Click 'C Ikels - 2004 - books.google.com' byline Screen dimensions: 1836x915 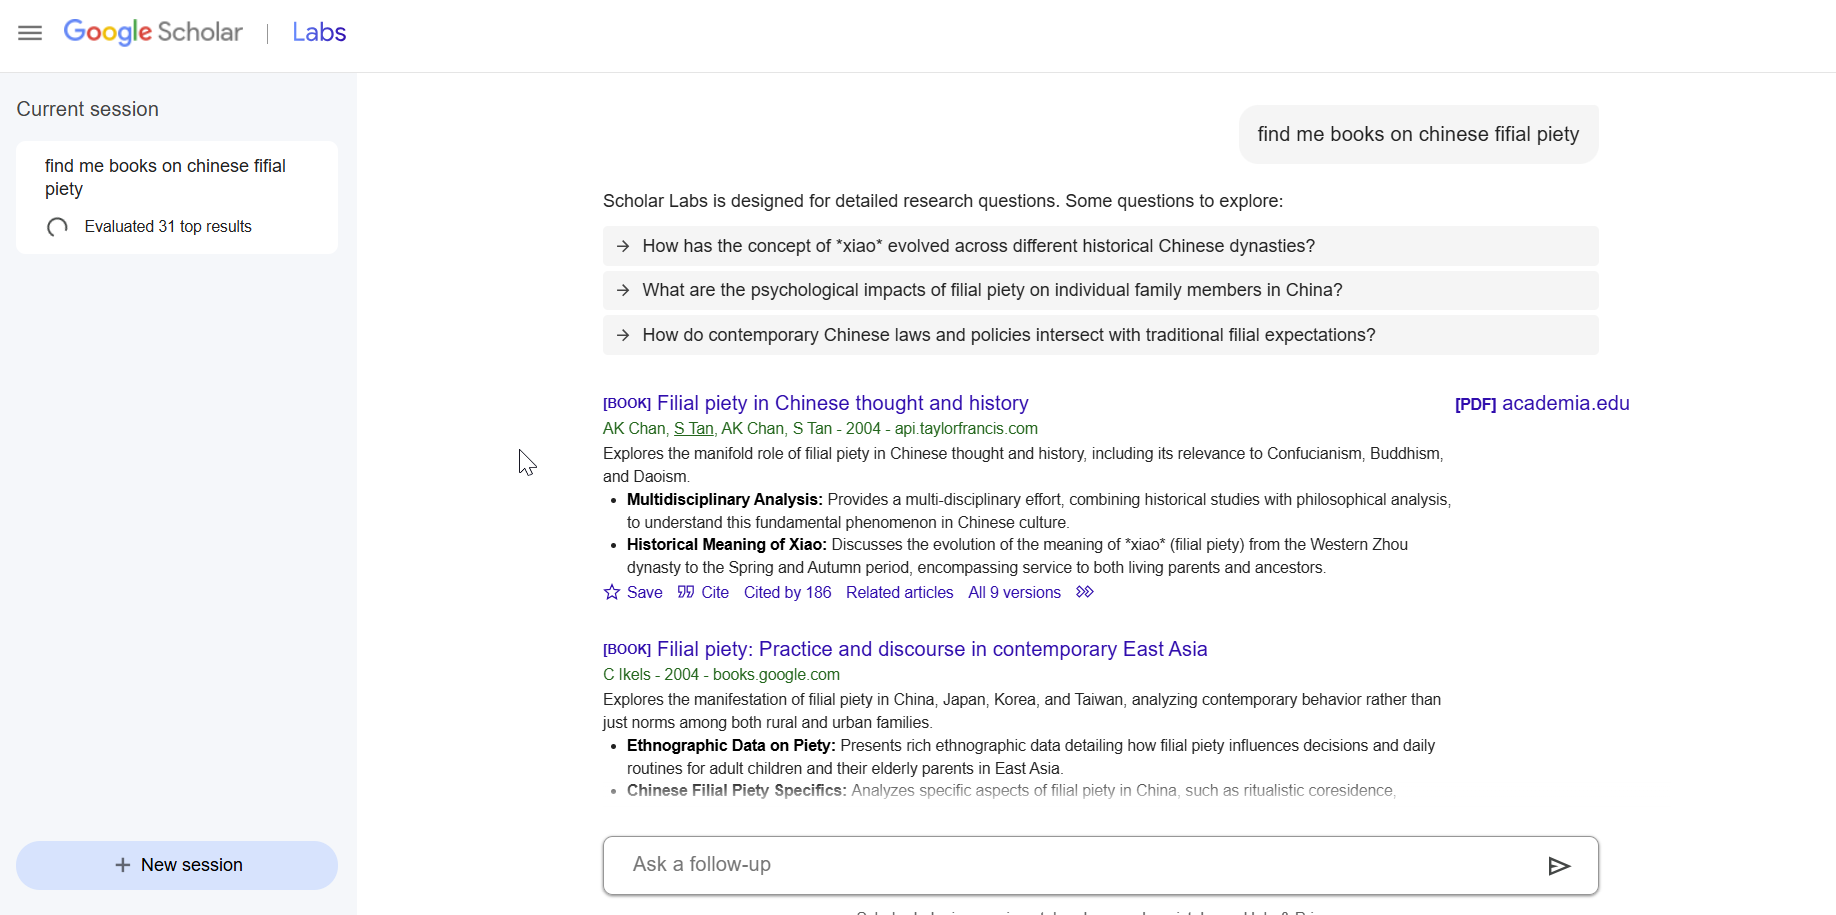click(x=721, y=674)
